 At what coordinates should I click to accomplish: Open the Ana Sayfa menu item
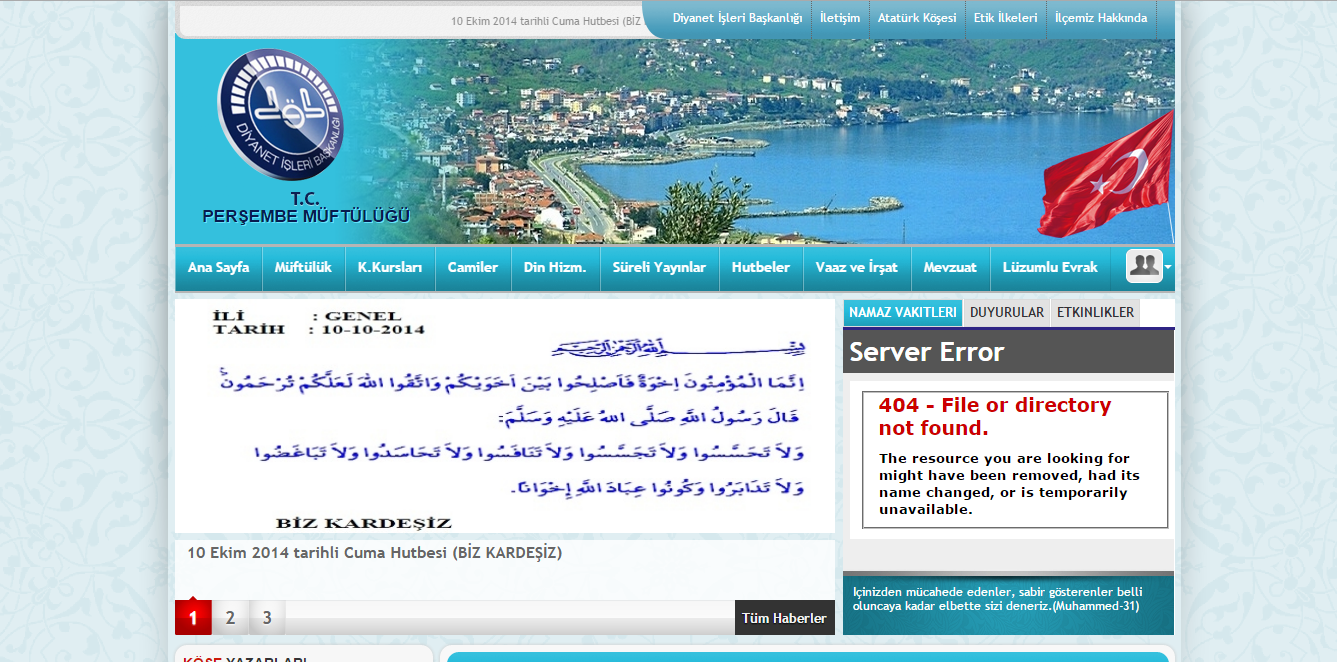click(218, 268)
